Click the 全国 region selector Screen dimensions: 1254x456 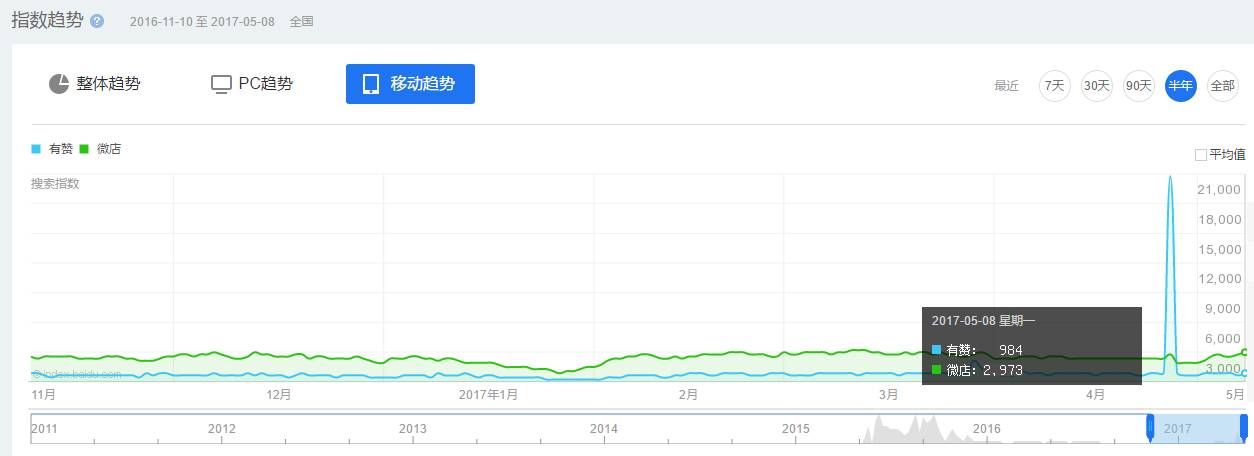(x=301, y=21)
